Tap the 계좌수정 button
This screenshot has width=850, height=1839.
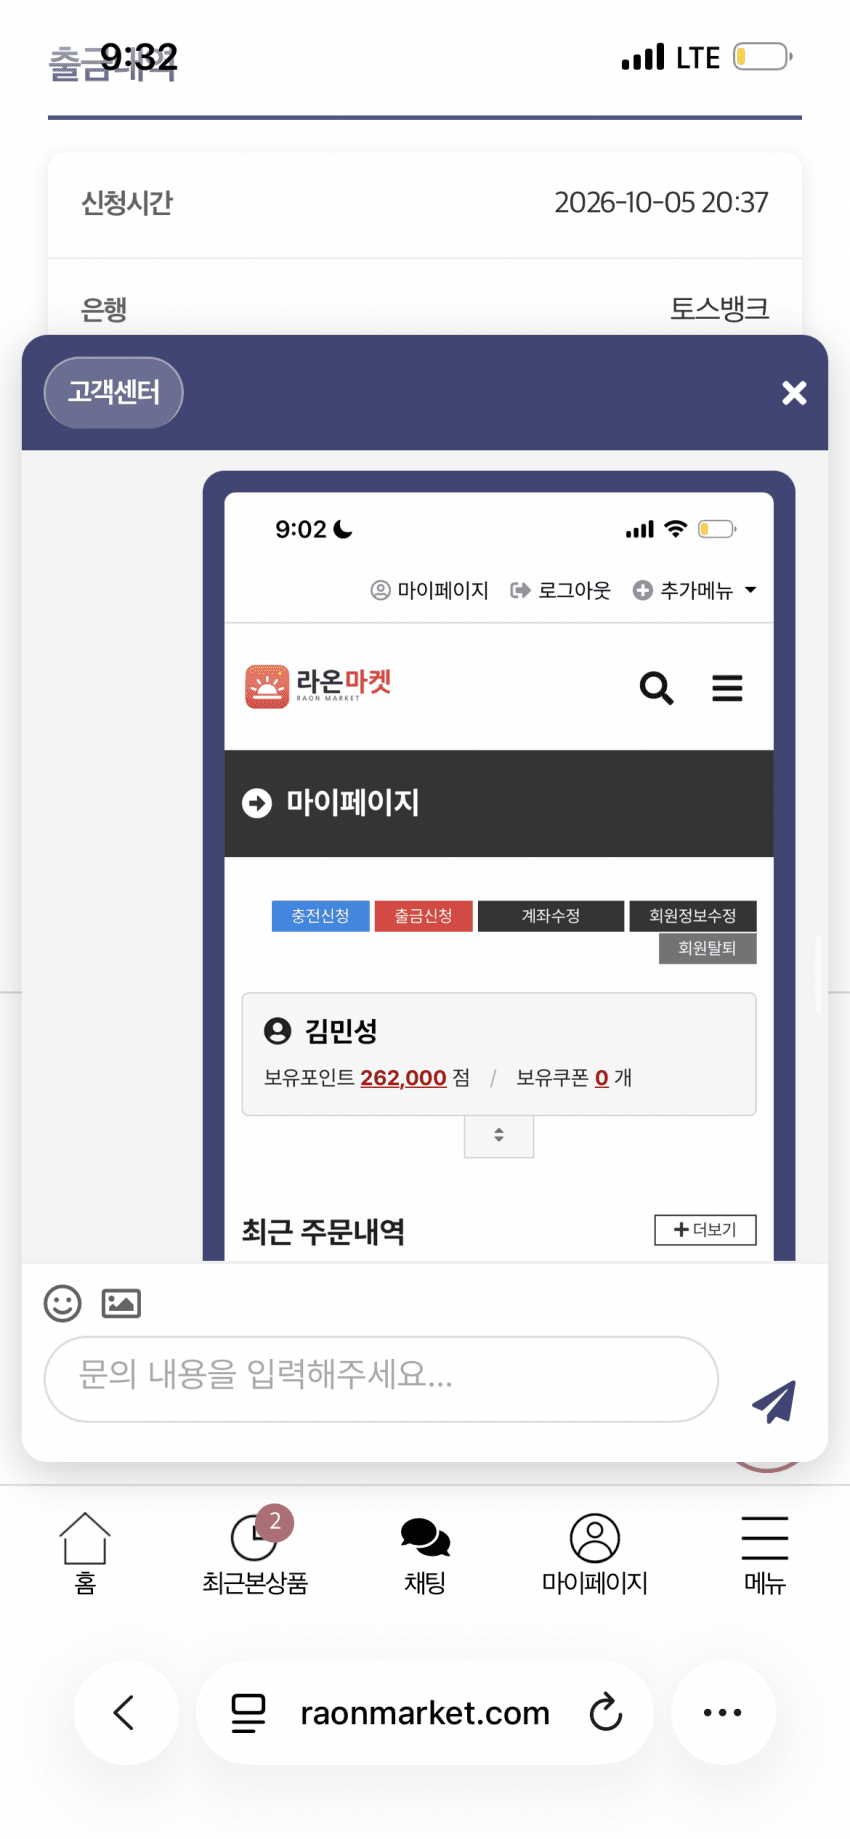[551, 916]
